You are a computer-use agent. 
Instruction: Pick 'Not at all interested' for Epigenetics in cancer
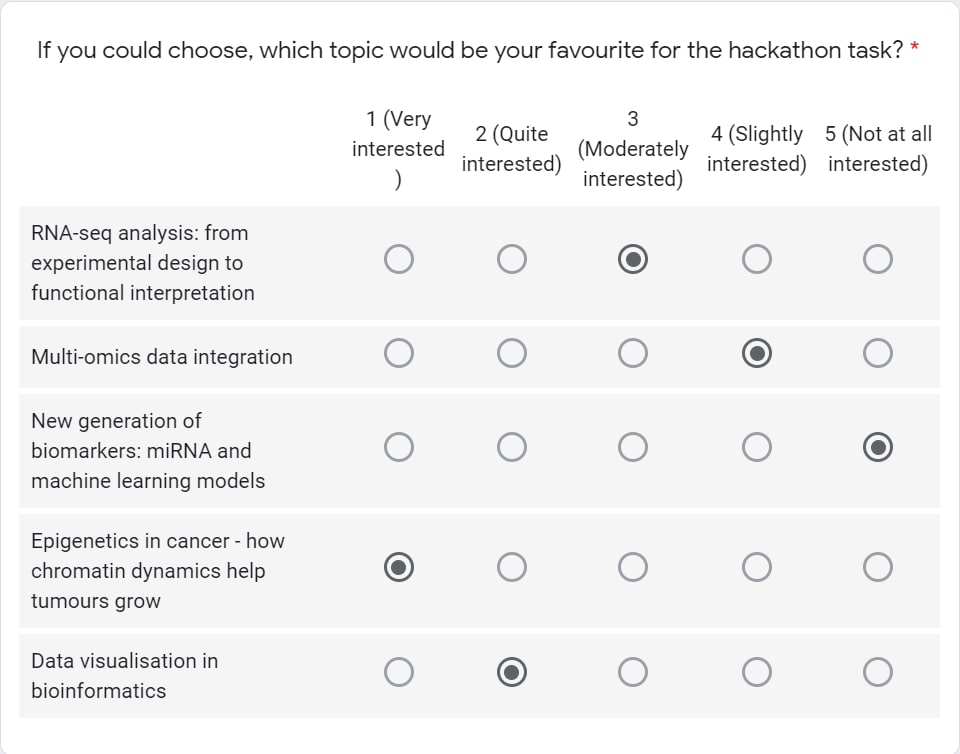click(x=878, y=567)
